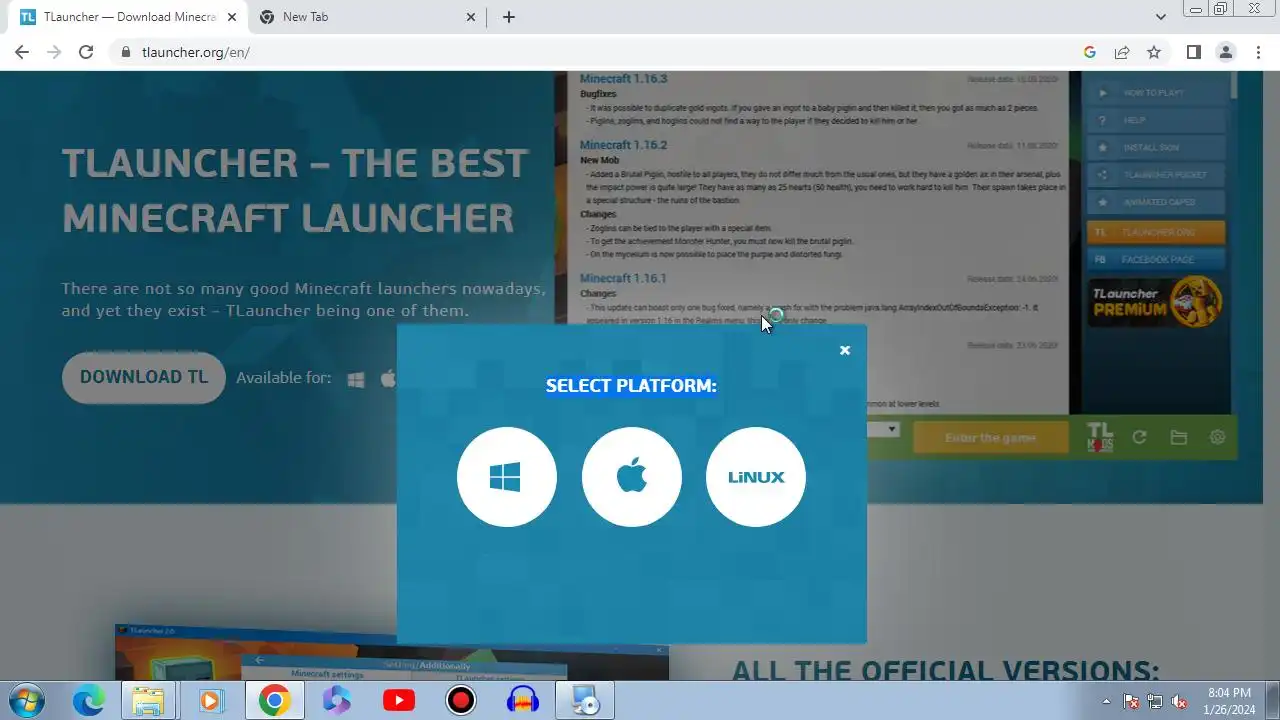The image size is (1280, 720).
Task: Choose the Linux platform option
Action: point(755,477)
